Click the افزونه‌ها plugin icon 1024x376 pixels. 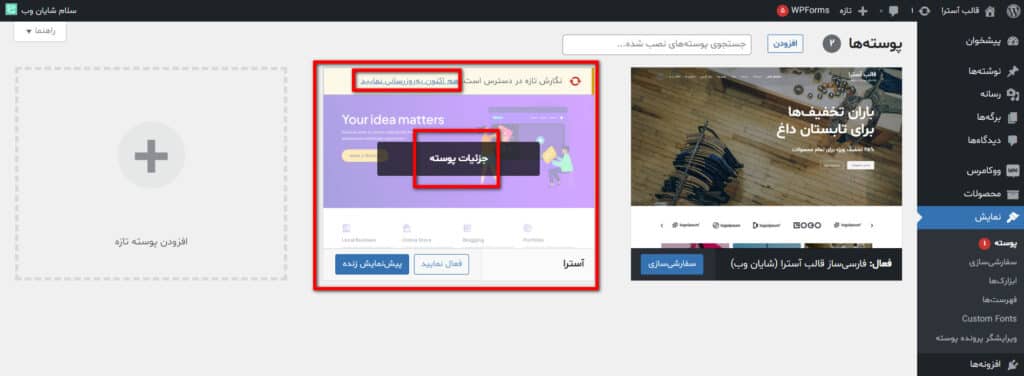1012,364
